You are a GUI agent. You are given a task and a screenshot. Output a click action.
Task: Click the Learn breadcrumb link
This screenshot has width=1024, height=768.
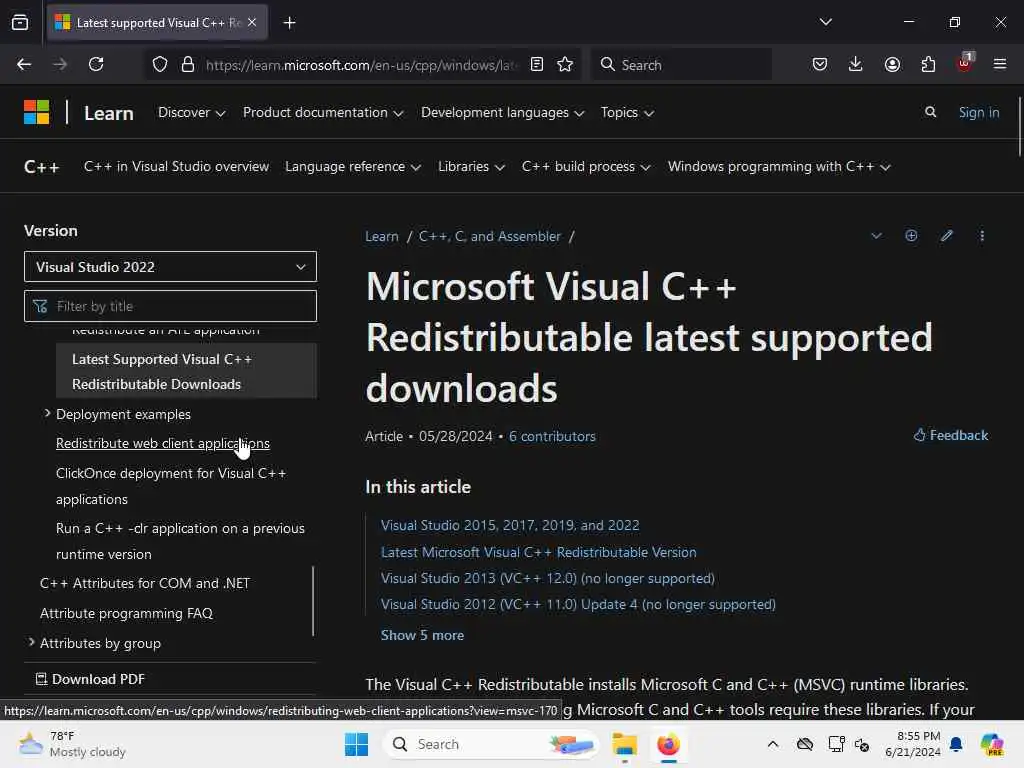click(x=382, y=236)
